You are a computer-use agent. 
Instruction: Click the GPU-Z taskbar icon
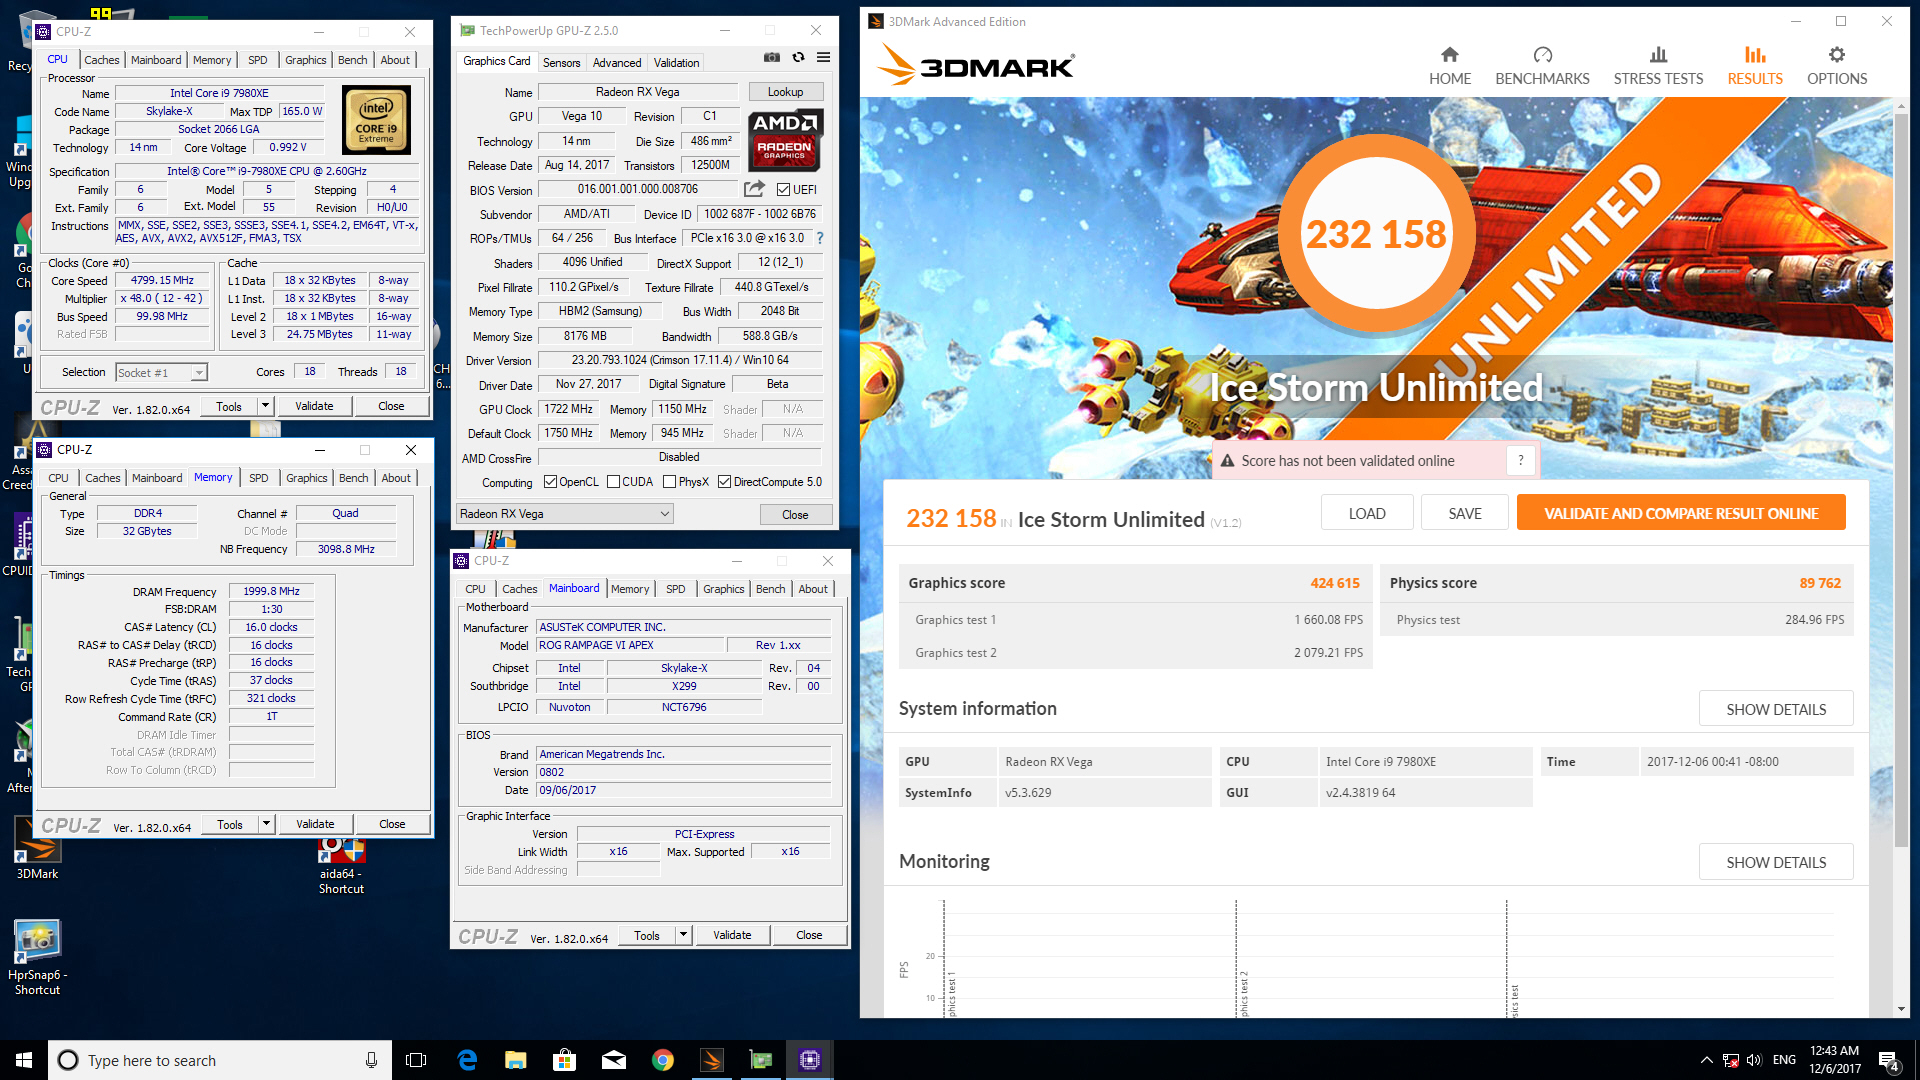coord(761,1060)
